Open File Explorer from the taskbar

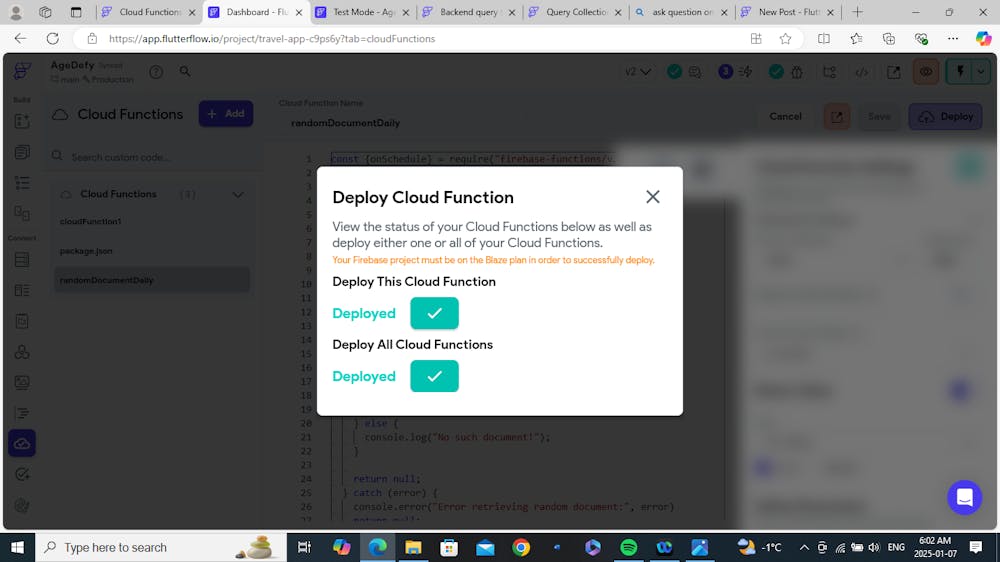(413, 547)
